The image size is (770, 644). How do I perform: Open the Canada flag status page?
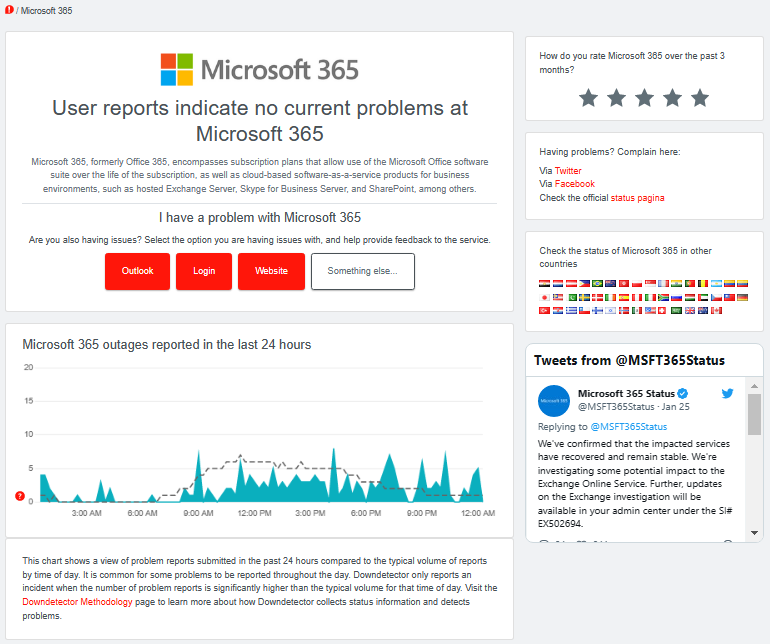(x=716, y=310)
